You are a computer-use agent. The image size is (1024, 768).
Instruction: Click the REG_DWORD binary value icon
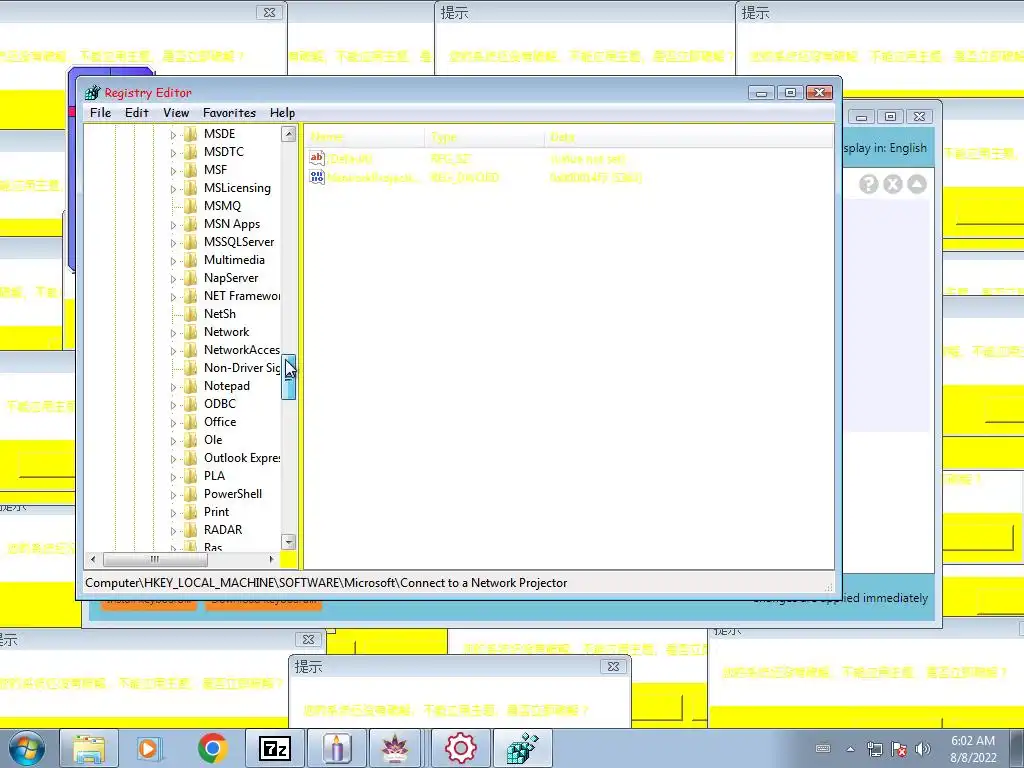[317, 176]
